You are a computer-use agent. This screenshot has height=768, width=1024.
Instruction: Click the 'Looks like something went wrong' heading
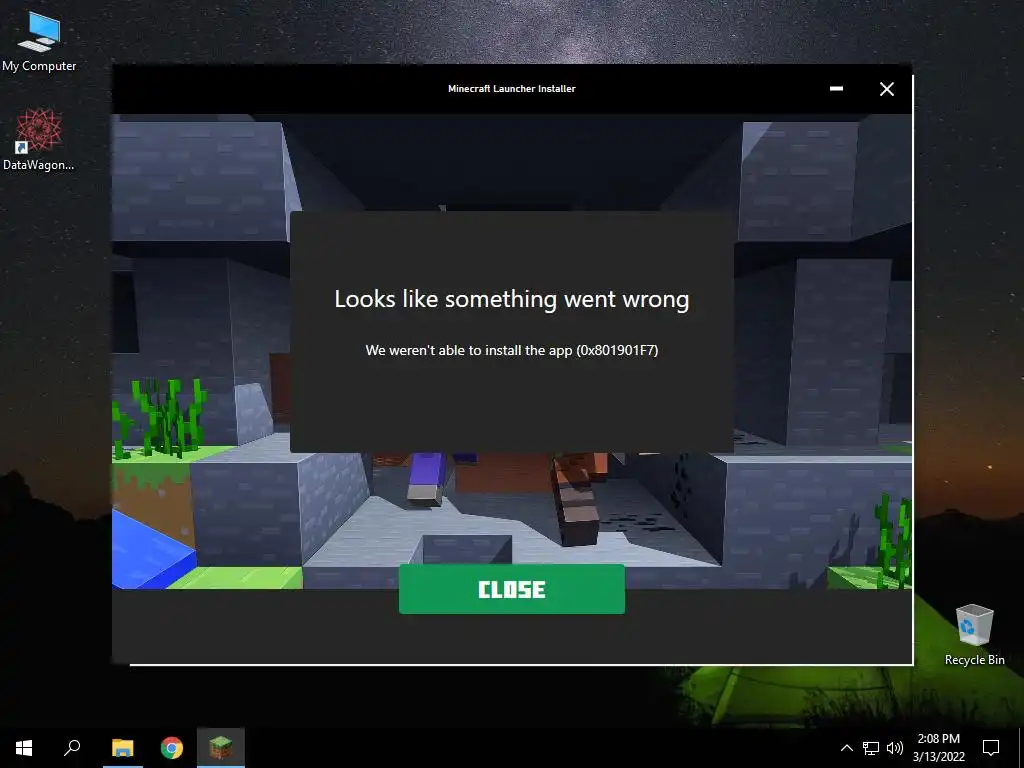pos(511,299)
